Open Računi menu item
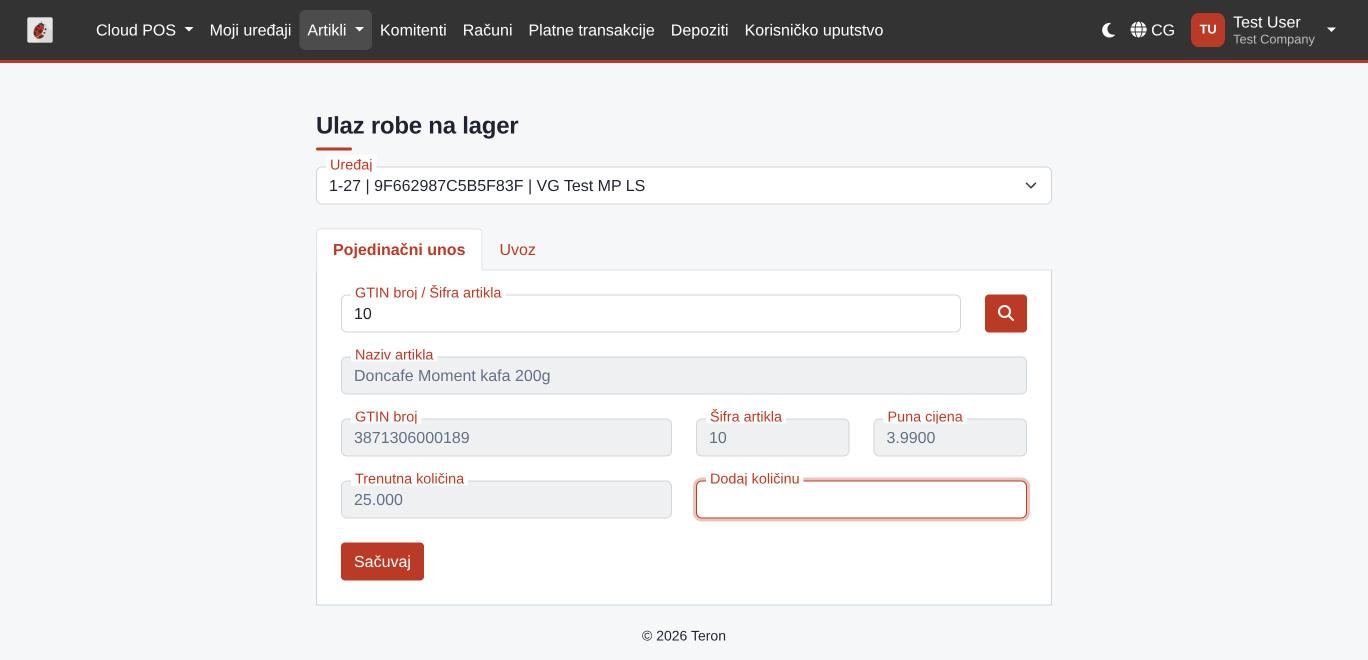The width and height of the screenshot is (1368, 660). (x=487, y=30)
